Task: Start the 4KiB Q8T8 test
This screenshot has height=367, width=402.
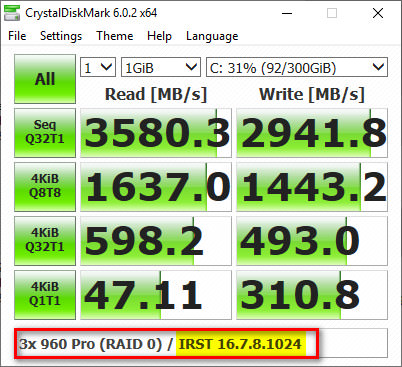Action: (45, 187)
